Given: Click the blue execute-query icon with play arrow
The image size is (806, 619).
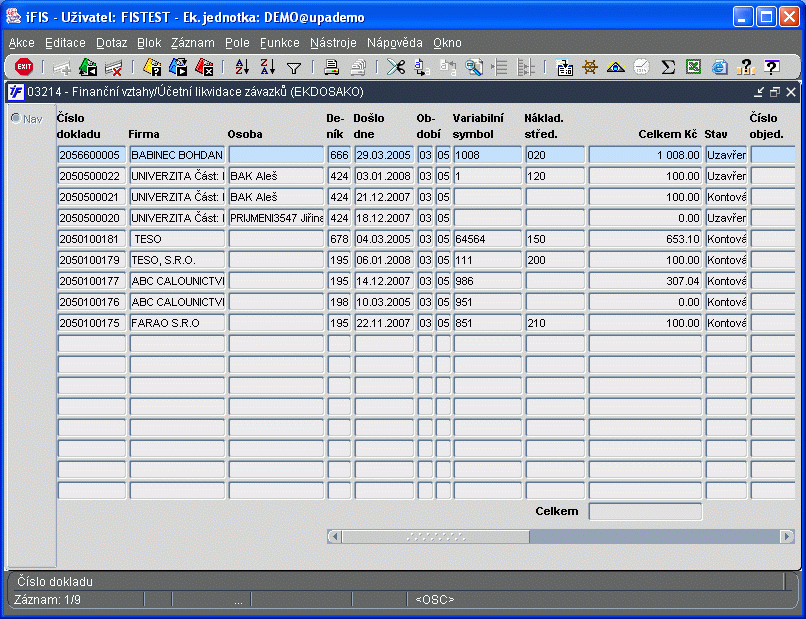Looking at the screenshot, I should [x=178, y=67].
